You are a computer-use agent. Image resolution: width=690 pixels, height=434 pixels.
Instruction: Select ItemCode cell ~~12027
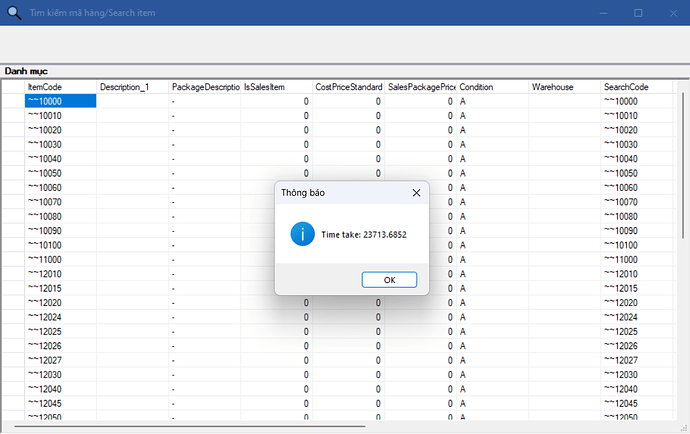point(60,360)
